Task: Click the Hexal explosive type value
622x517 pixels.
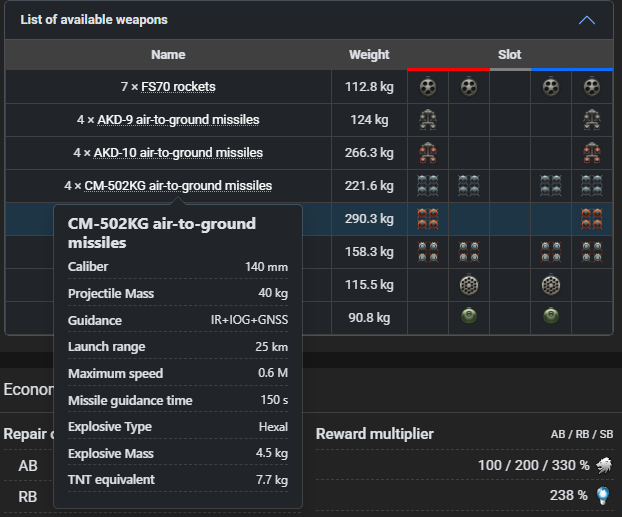Action: [x=273, y=427]
